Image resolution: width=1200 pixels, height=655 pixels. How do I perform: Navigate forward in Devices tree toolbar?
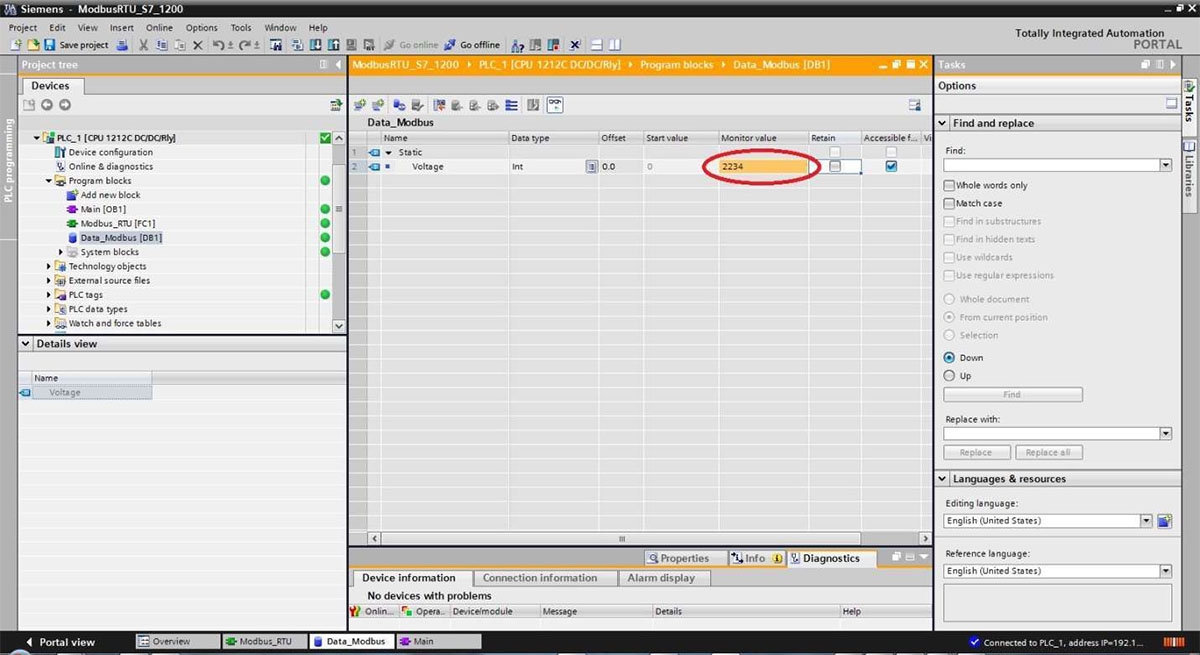[x=65, y=105]
